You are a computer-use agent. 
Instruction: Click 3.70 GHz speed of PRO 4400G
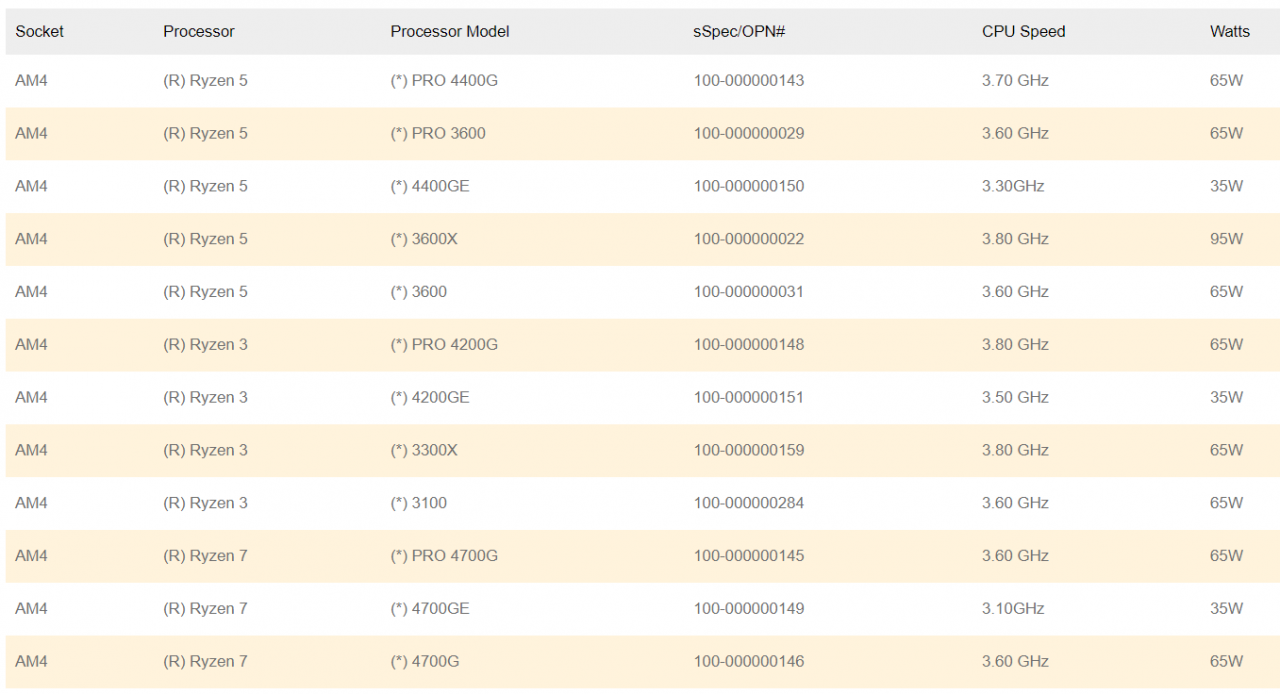(x=1015, y=81)
